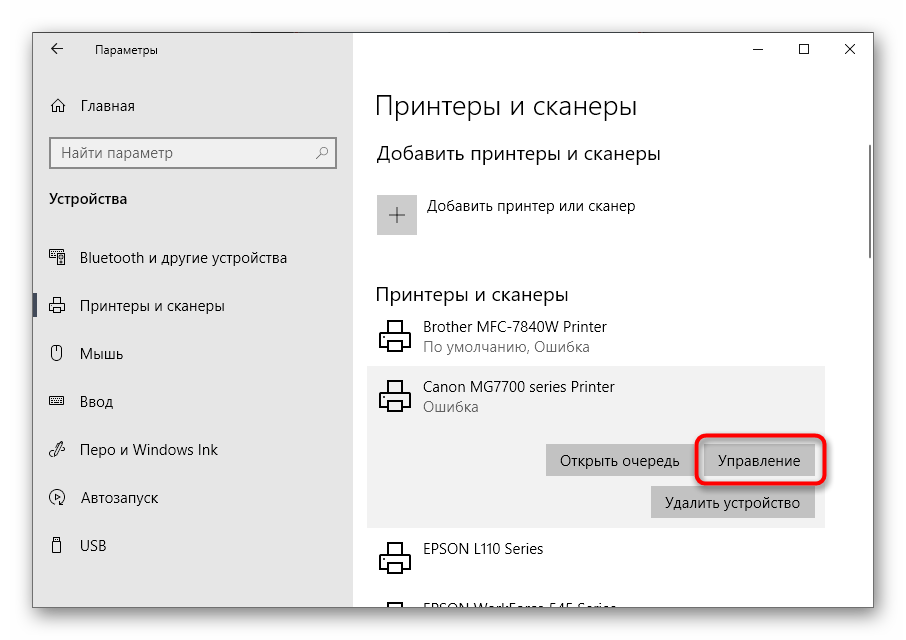Maximize the Параметры window
Image resolution: width=906 pixels, height=640 pixels.
click(804, 49)
